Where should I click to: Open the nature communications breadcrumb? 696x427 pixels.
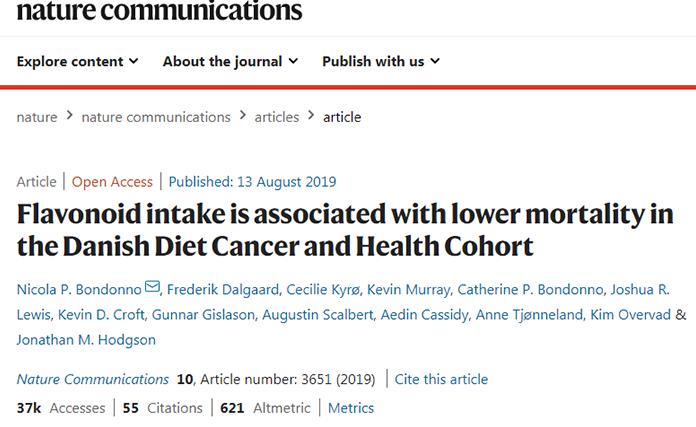(156, 117)
